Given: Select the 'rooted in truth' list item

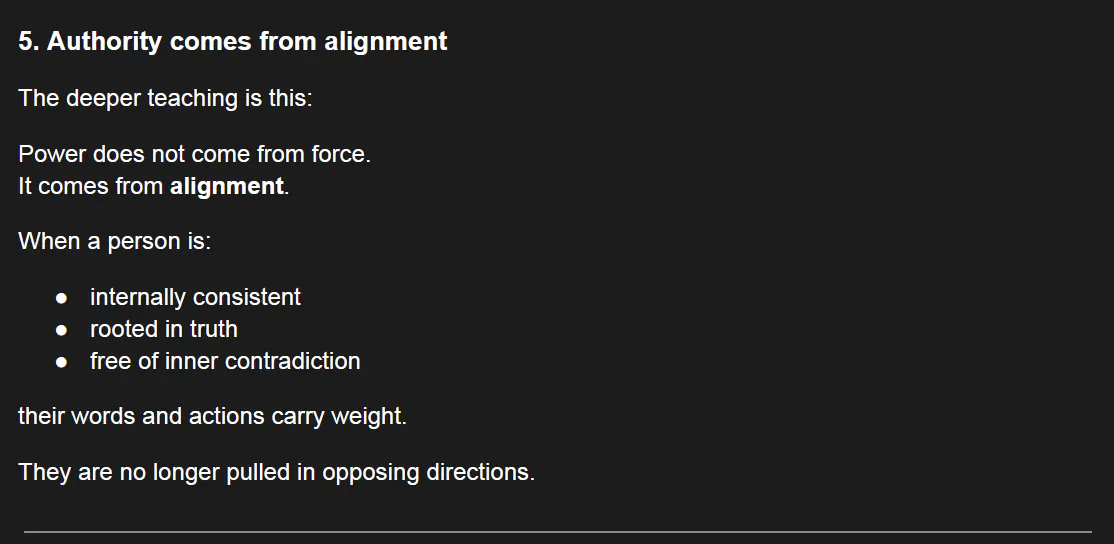Looking at the screenshot, I should [x=163, y=329].
